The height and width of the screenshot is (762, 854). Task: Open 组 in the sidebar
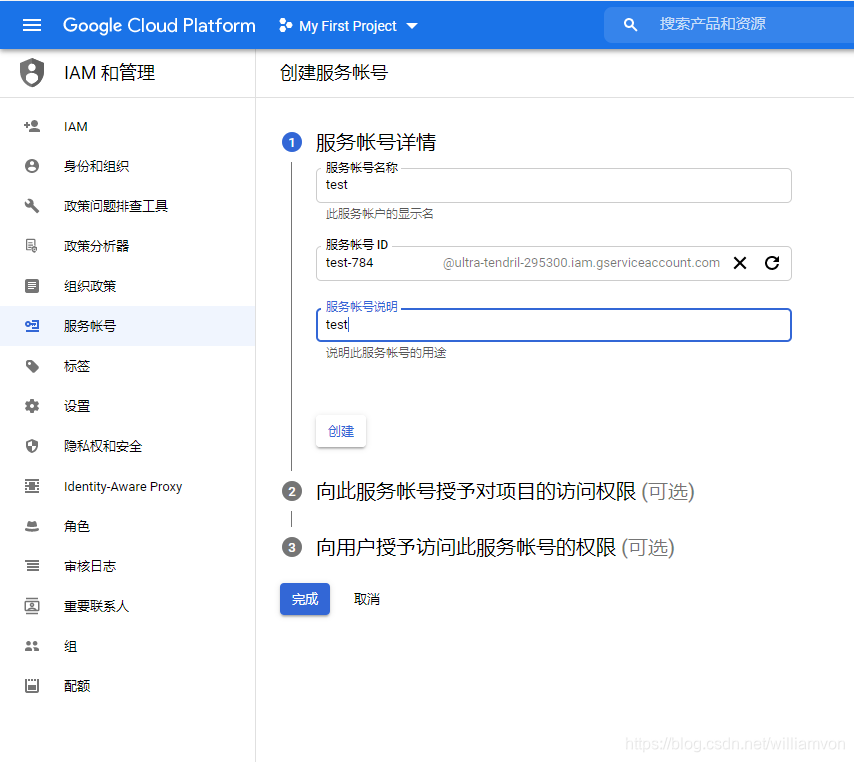pos(127,646)
